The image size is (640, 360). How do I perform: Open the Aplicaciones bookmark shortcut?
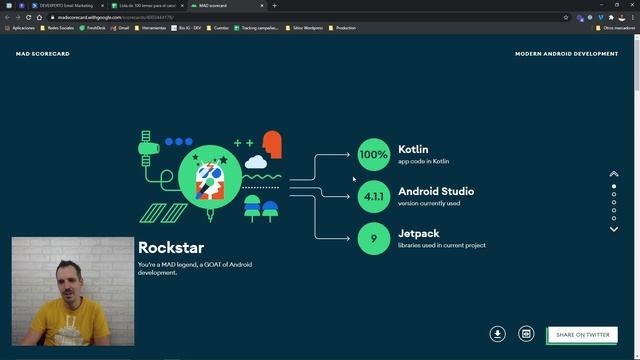tap(20, 28)
